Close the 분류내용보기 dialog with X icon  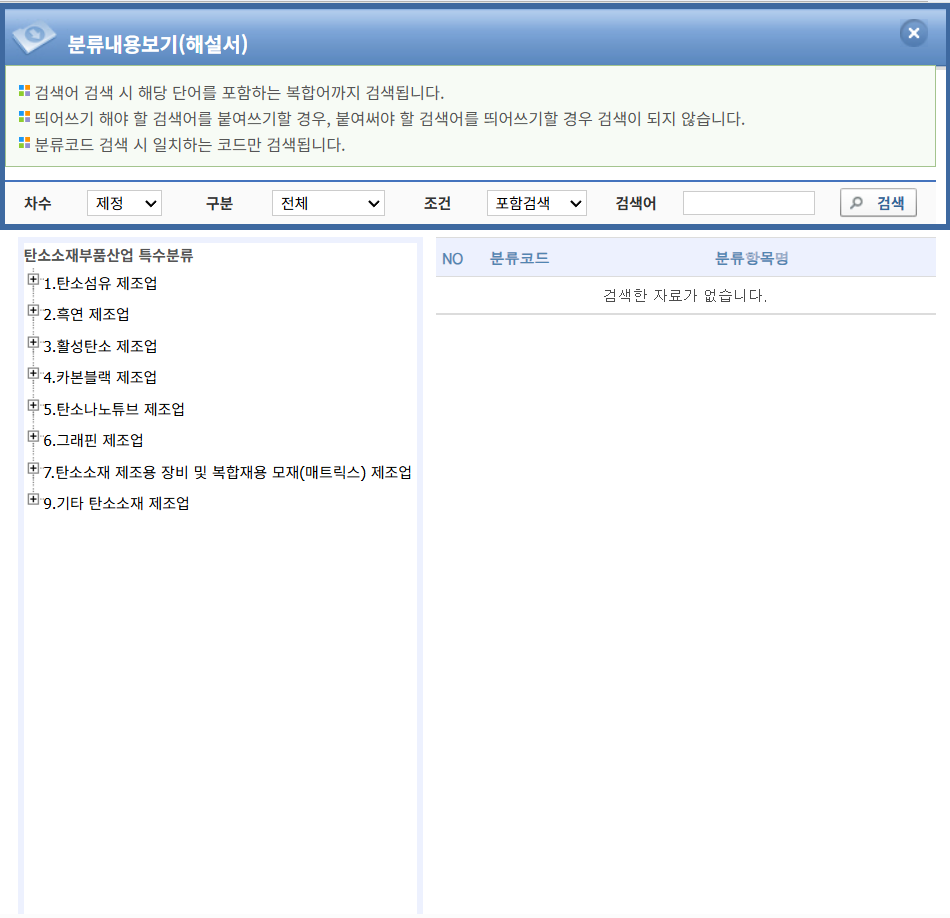pyautogui.click(x=913, y=33)
